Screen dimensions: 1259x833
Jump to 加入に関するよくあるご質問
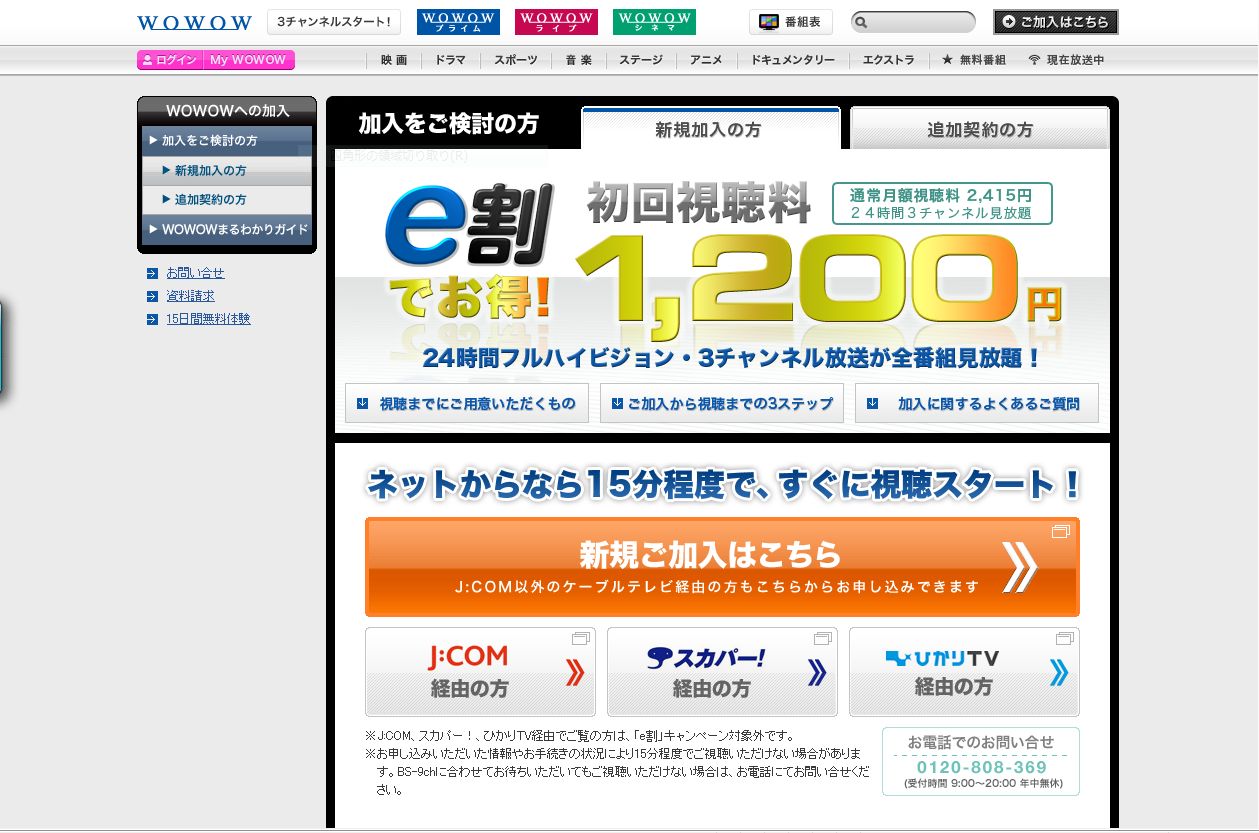point(977,404)
